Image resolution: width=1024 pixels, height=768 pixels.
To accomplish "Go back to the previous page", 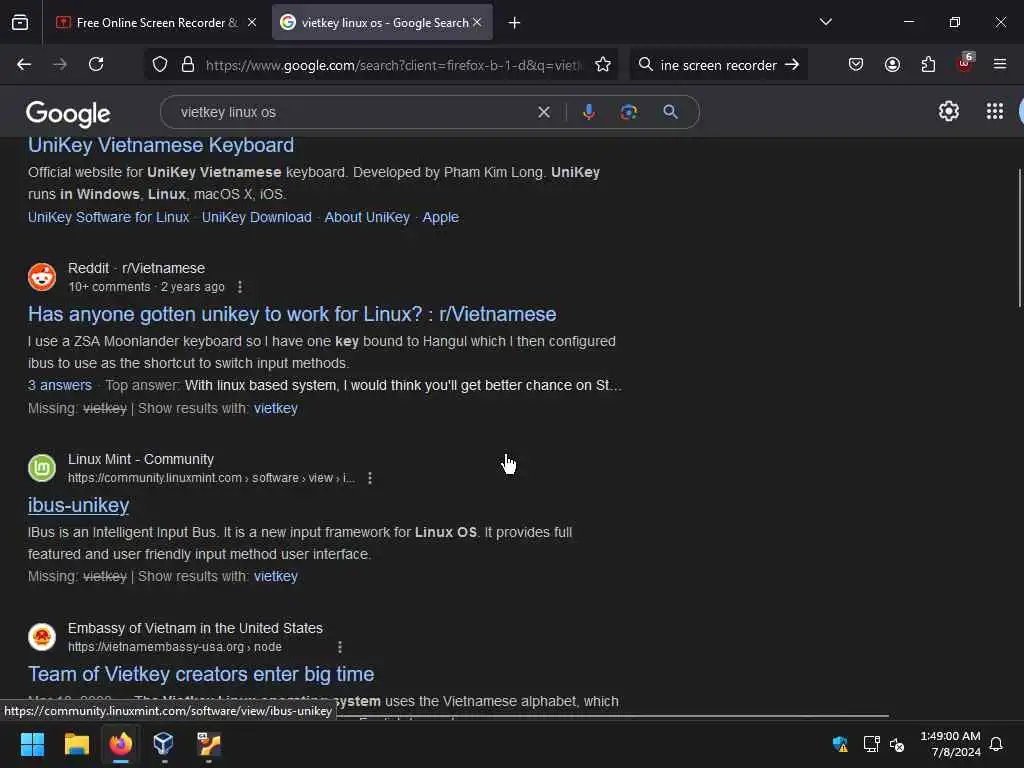I will [24, 64].
